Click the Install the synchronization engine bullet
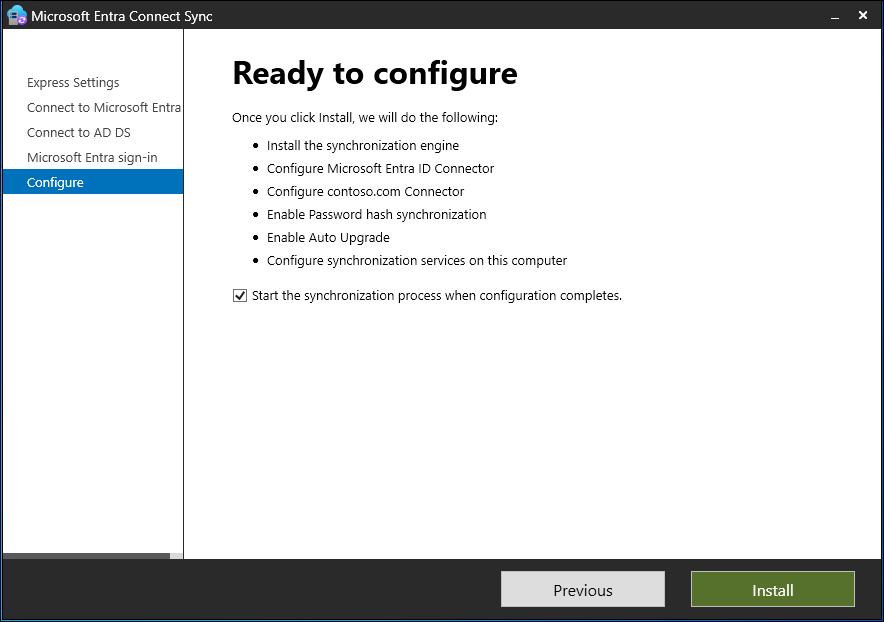This screenshot has width=884, height=622. [362, 145]
